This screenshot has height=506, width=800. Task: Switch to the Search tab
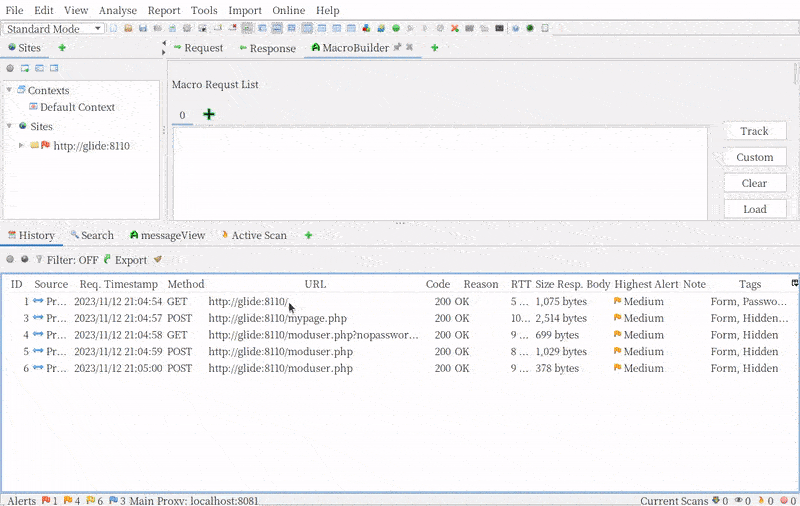92,235
